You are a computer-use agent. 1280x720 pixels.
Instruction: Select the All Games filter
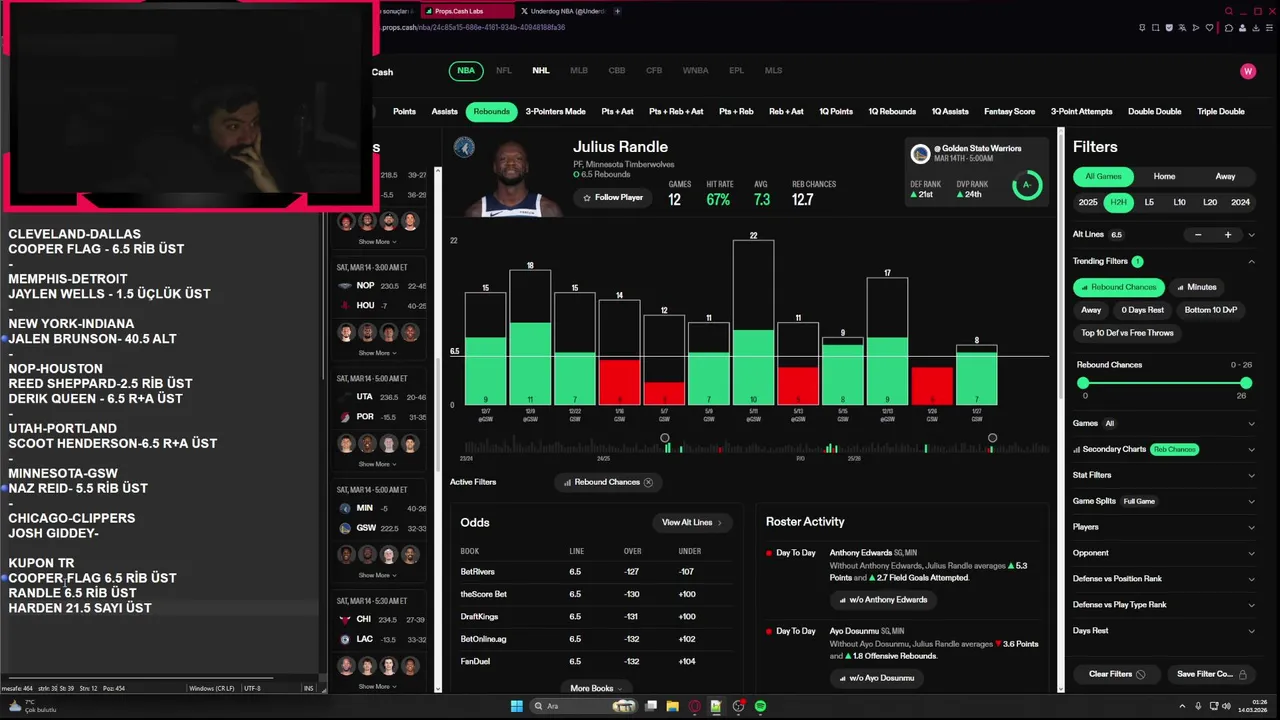[1104, 176]
